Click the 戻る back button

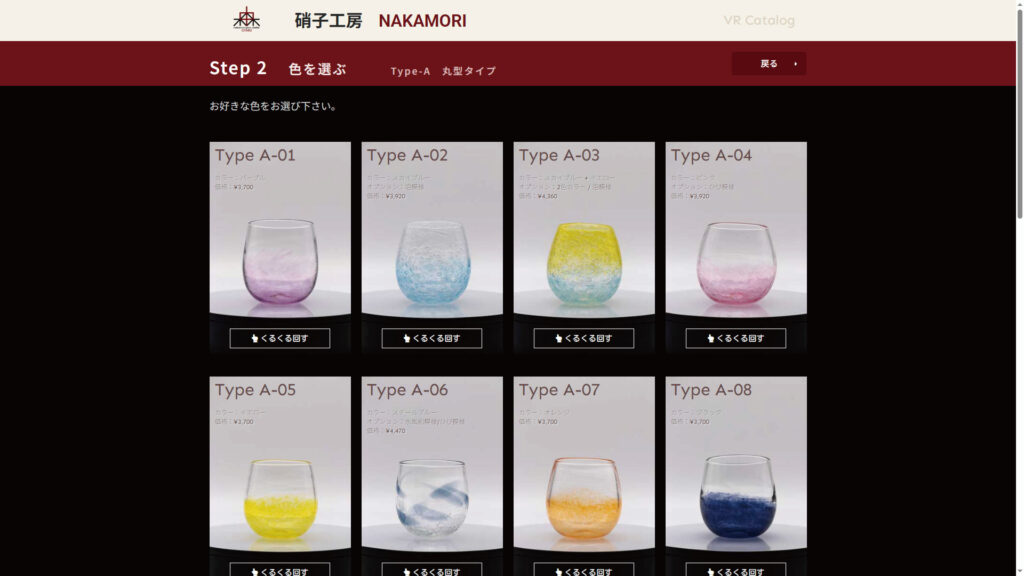point(769,63)
